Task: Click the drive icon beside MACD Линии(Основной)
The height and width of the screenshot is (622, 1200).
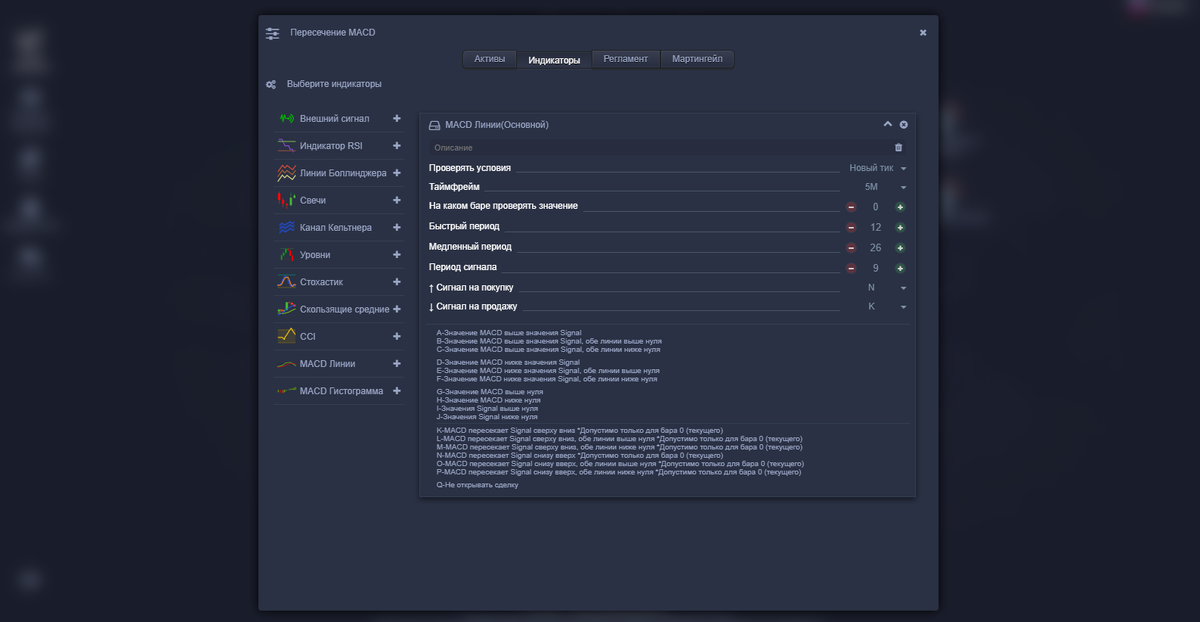Action: (x=434, y=125)
